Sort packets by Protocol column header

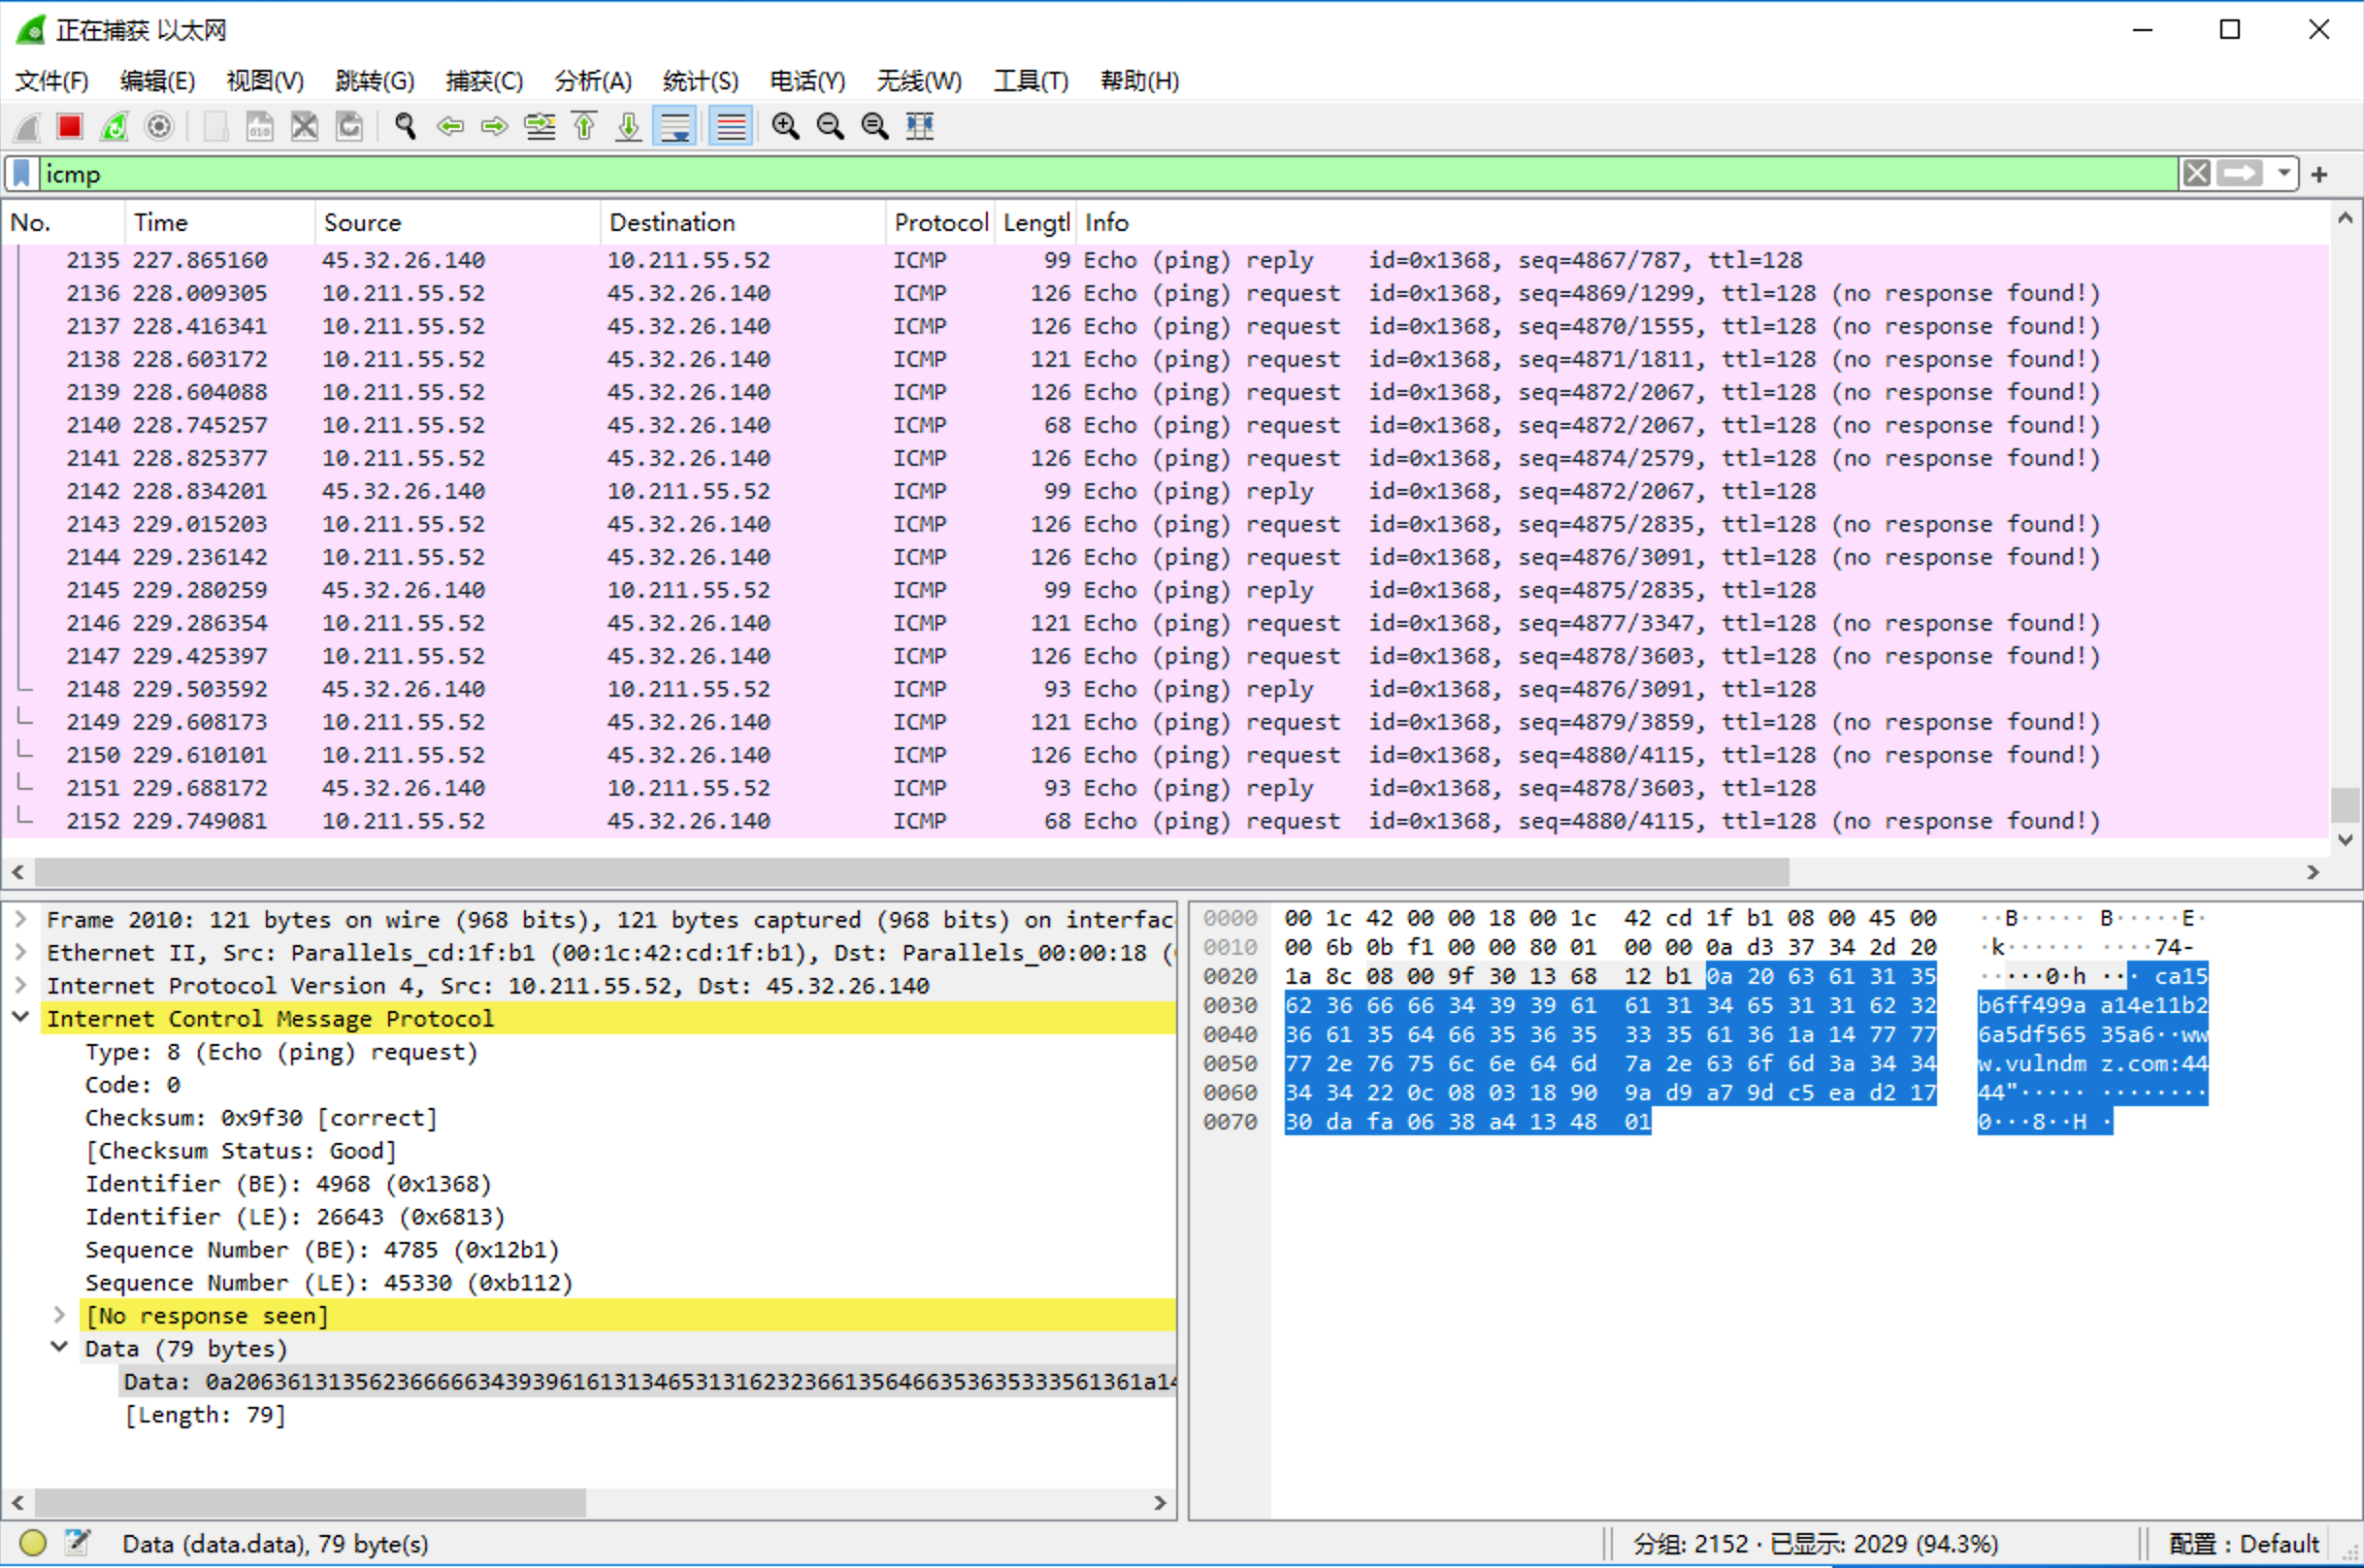click(939, 222)
